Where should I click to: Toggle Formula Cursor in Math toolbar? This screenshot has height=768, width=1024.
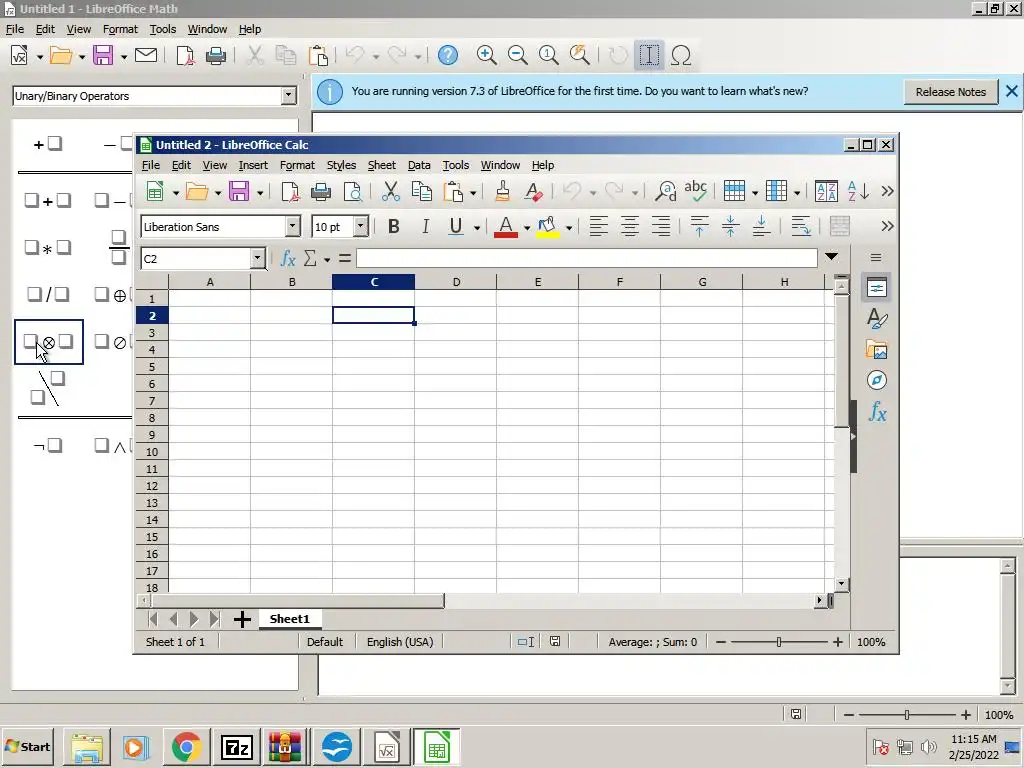click(x=648, y=56)
